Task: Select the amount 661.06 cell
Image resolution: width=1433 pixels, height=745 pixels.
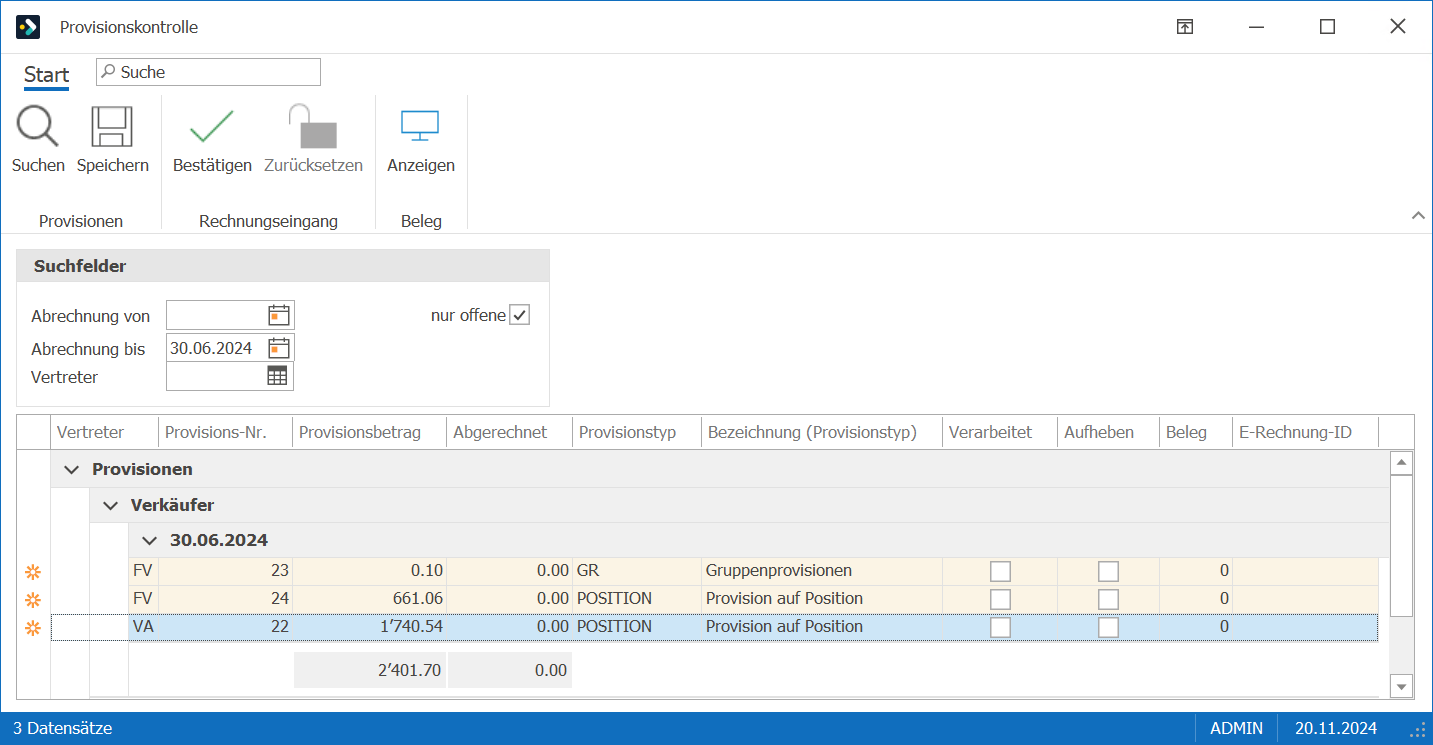Action: 369,599
